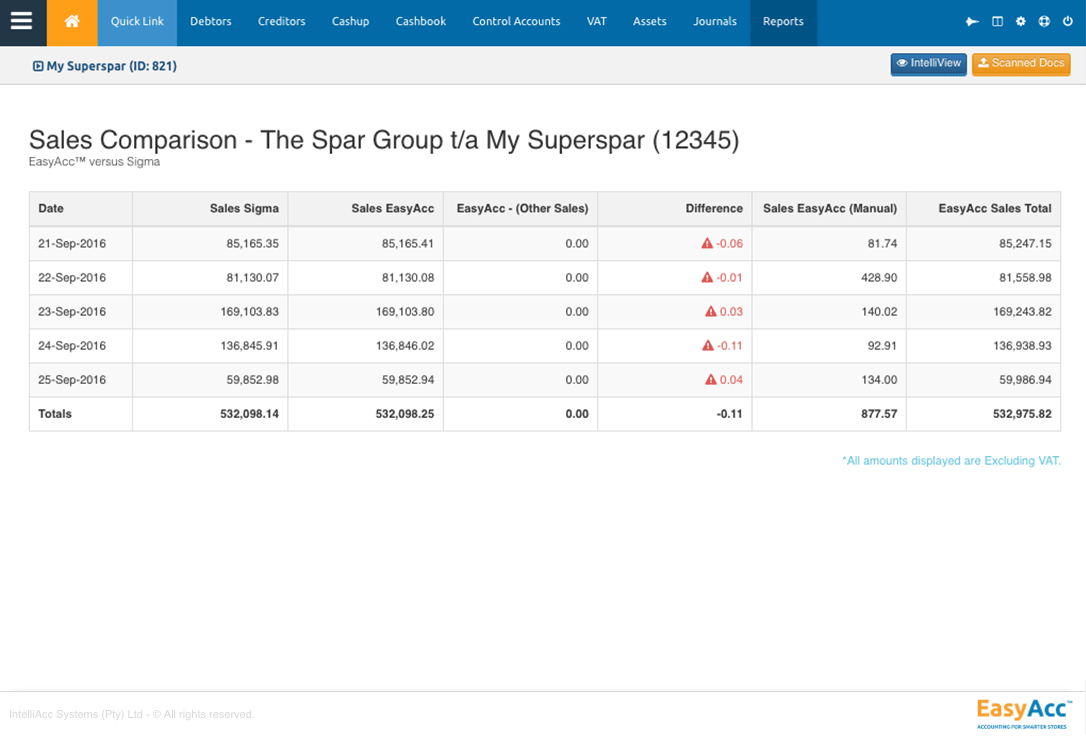1086x737 pixels.
Task: Click the manual sales value 428.90
Action: coord(879,277)
